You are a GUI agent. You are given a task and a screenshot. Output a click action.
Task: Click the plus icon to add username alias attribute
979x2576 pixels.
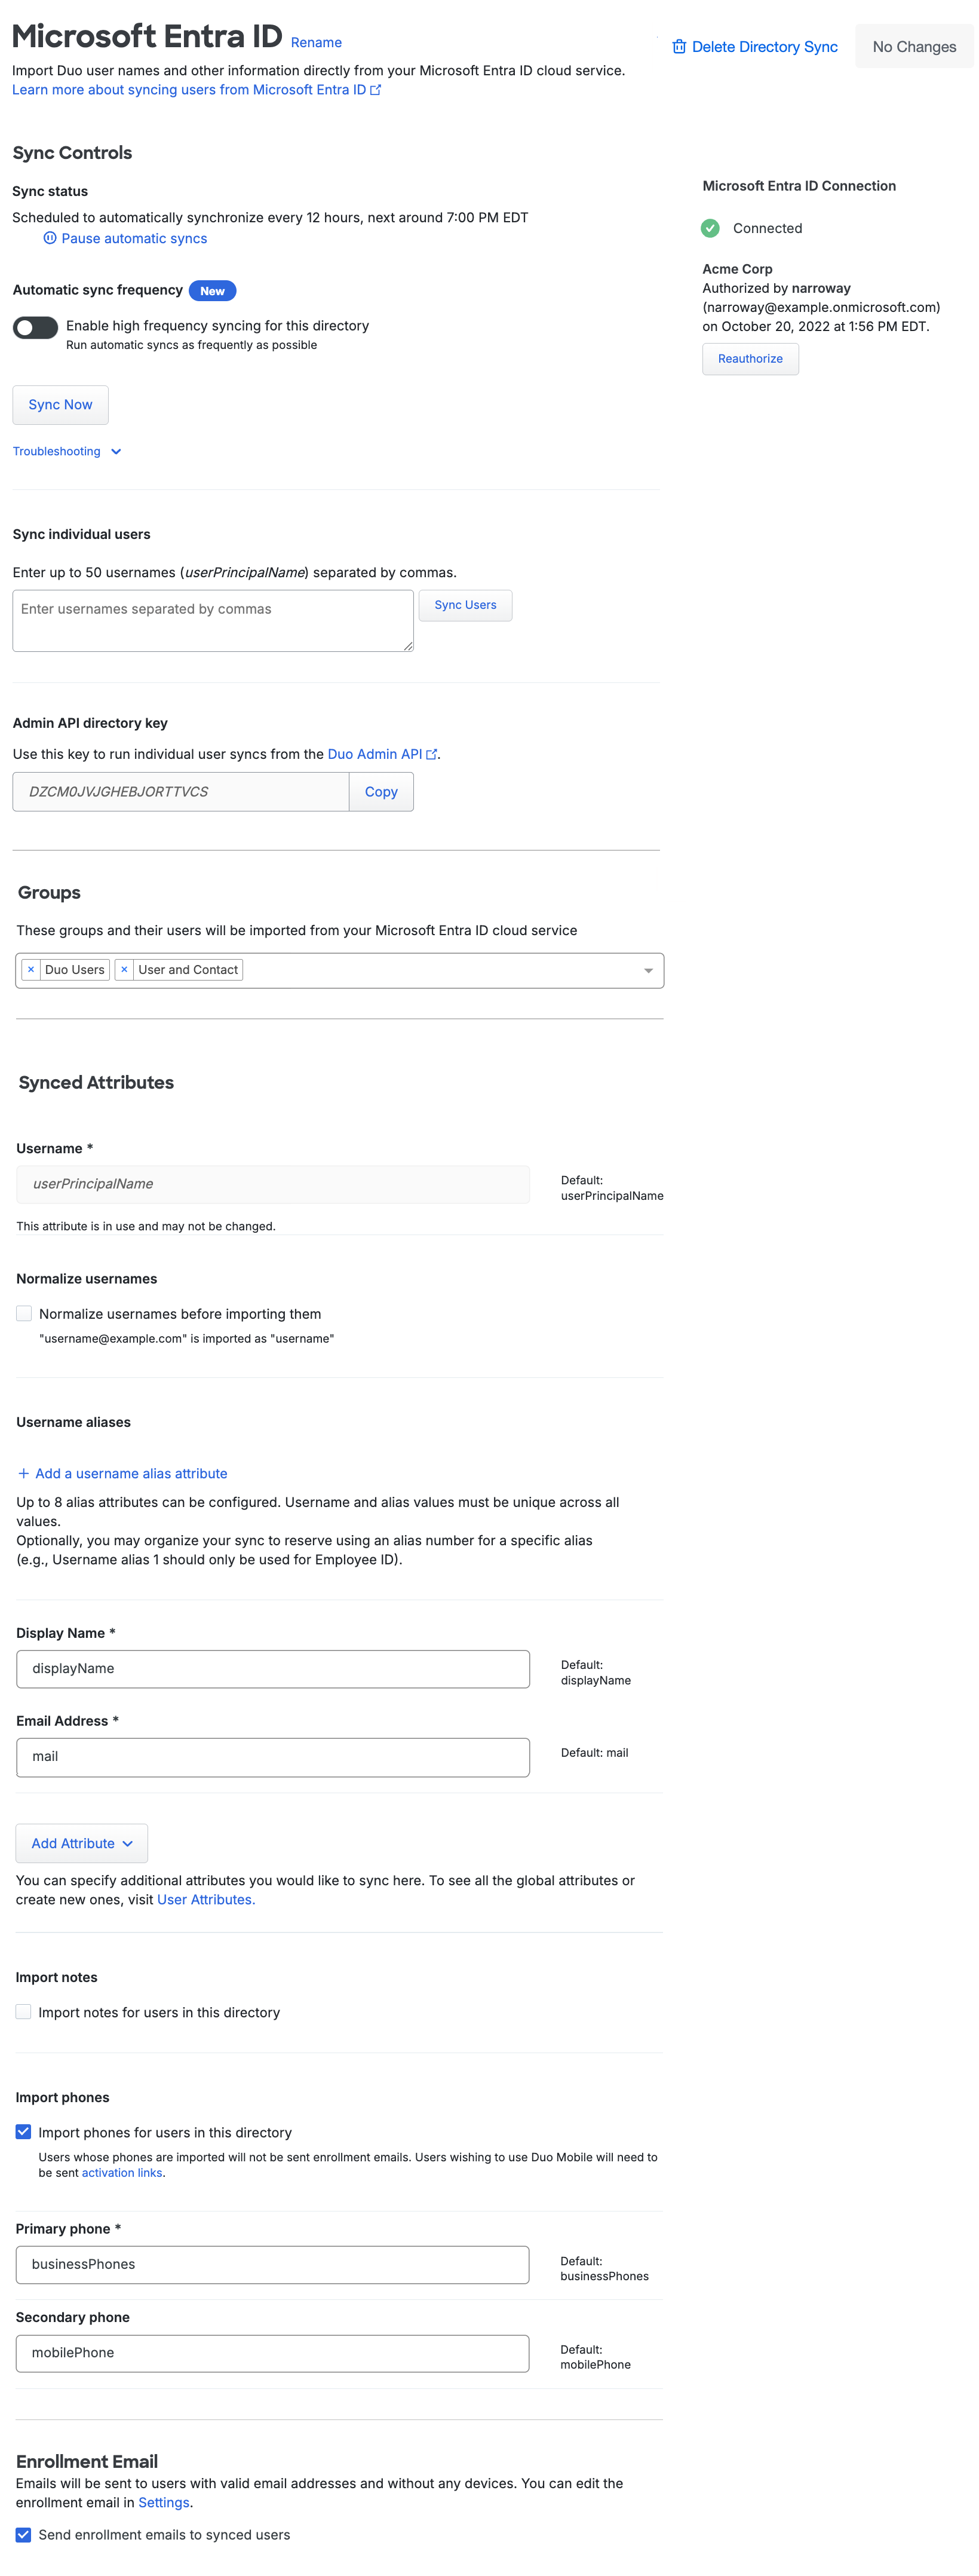23,1473
